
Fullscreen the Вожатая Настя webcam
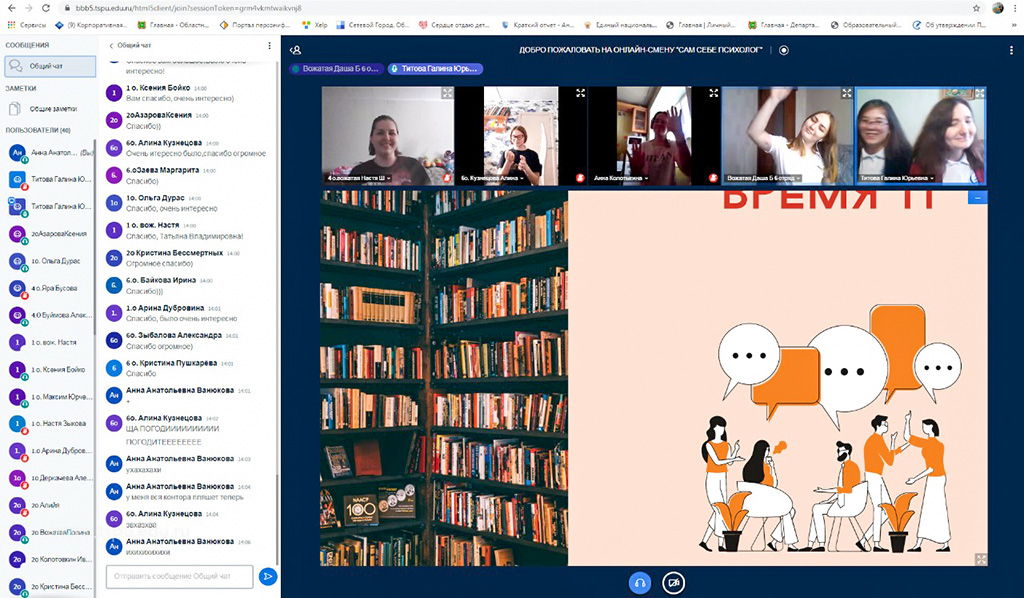tap(447, 93)
